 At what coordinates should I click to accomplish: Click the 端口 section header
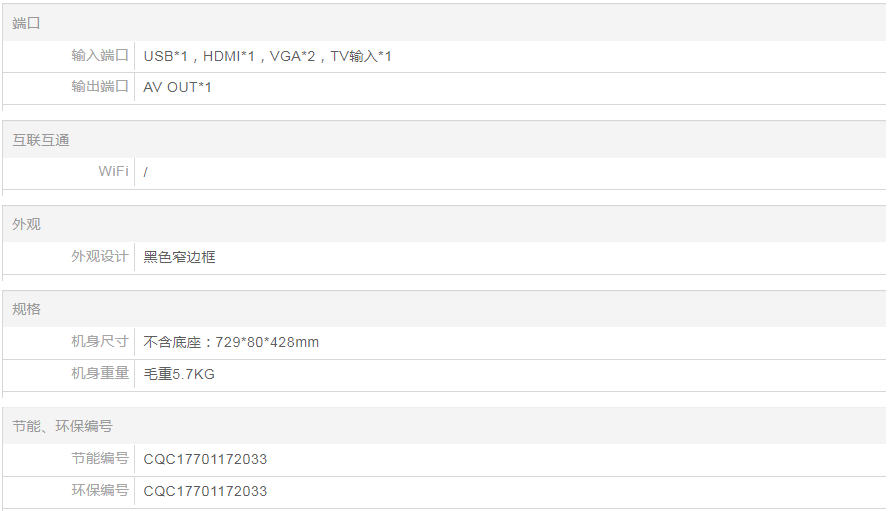[27, 23]
